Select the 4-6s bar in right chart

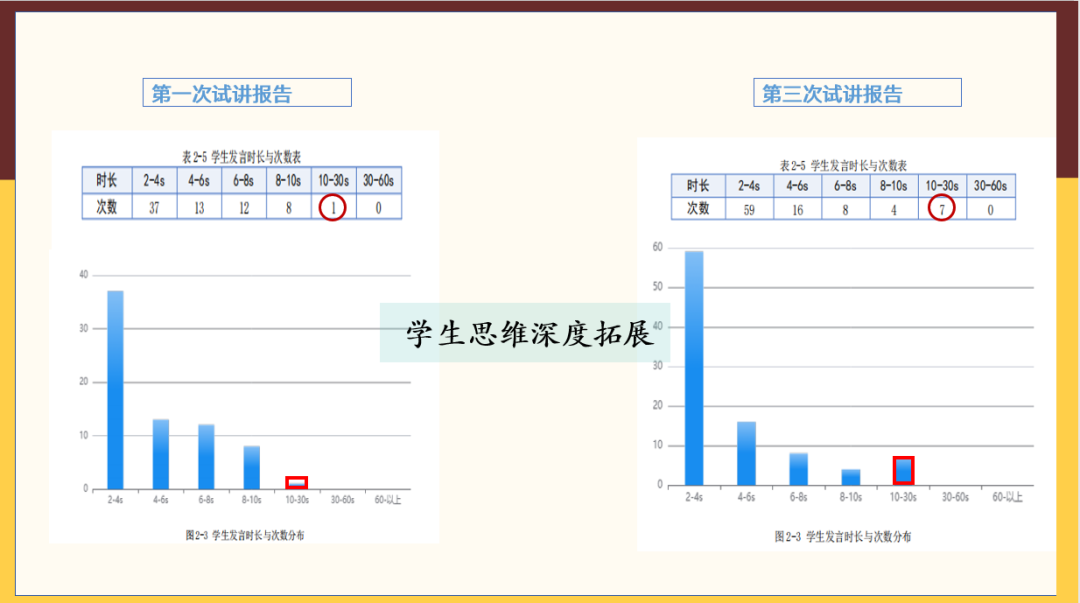coord(746,453)
